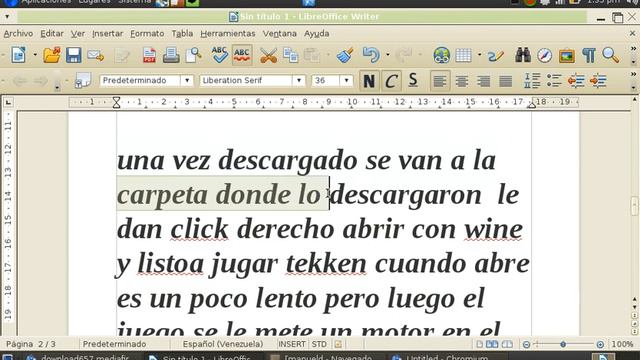Open the table insert dropdown arrow
Screen dimensions: 640x360
click(x=479, y=55)
